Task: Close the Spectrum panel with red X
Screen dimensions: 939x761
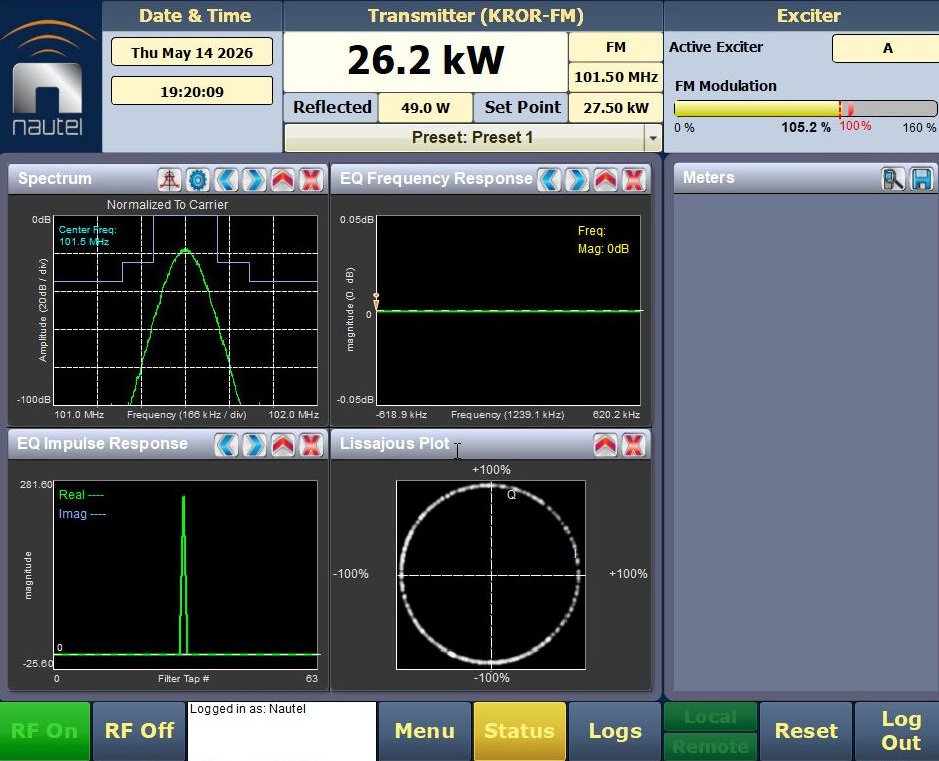Action: point(311,180)
